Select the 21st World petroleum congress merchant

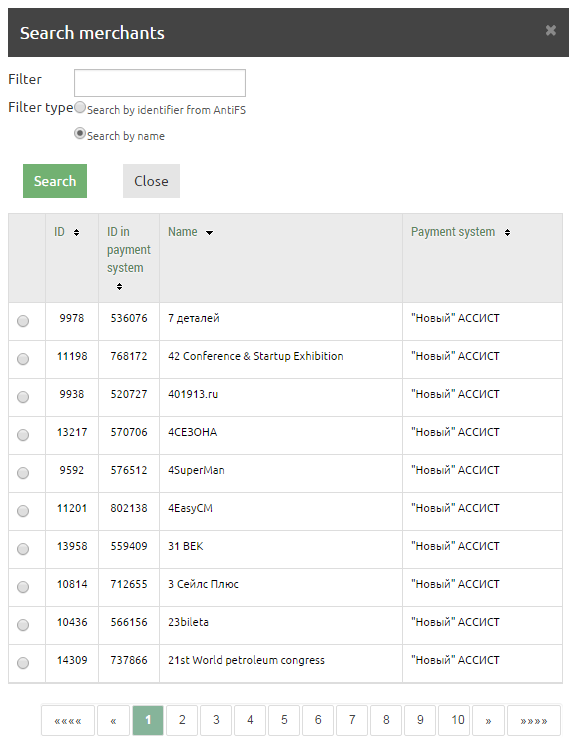pos(23,663)
